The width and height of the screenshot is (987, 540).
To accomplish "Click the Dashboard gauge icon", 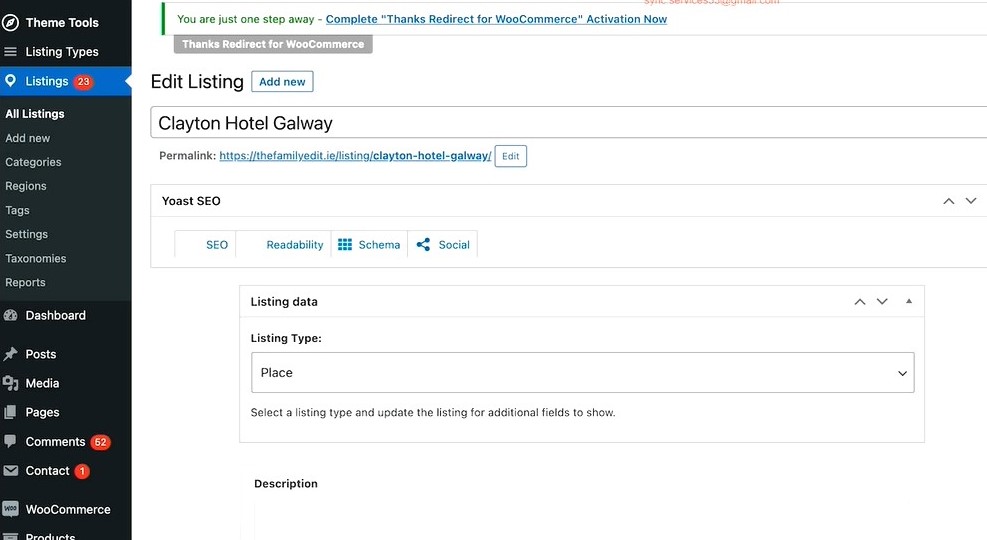I will click(11, 315).
